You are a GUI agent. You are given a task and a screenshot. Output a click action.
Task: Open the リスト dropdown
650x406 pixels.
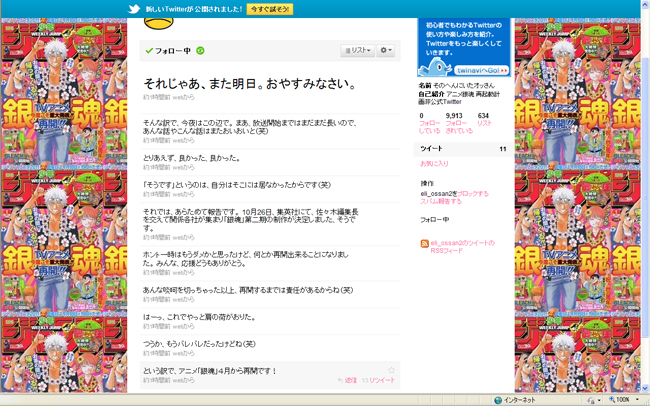coord(357,50)
